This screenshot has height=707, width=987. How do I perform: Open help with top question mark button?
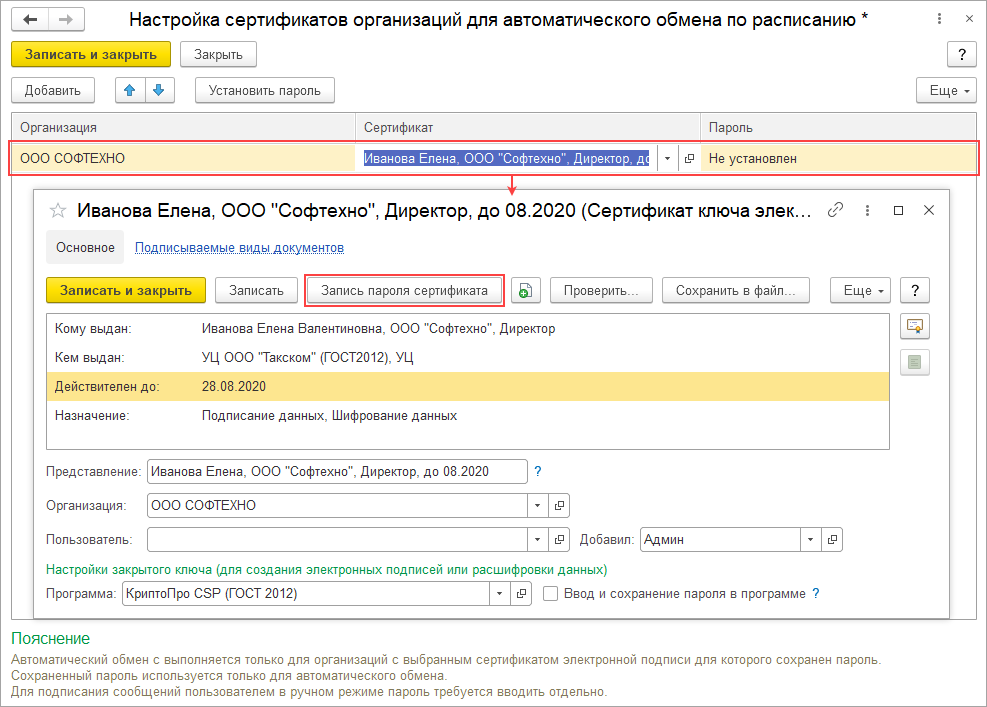coord(961,54)
